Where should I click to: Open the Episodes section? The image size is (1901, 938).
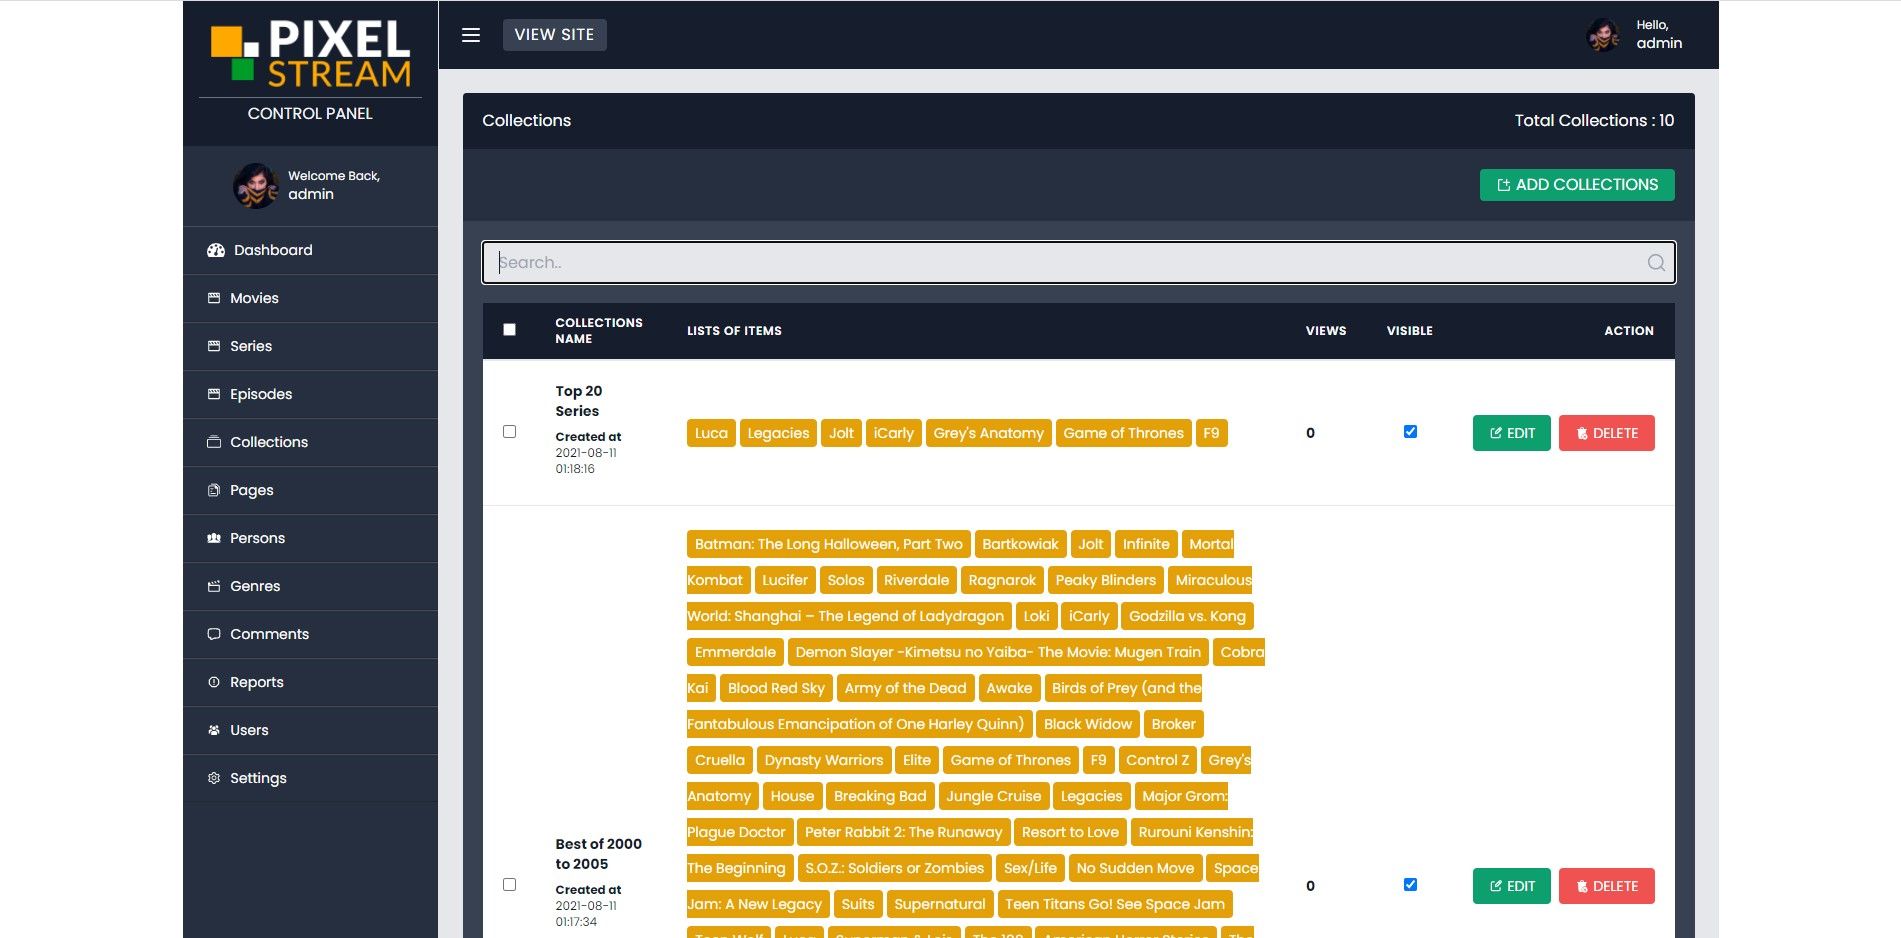310,394
